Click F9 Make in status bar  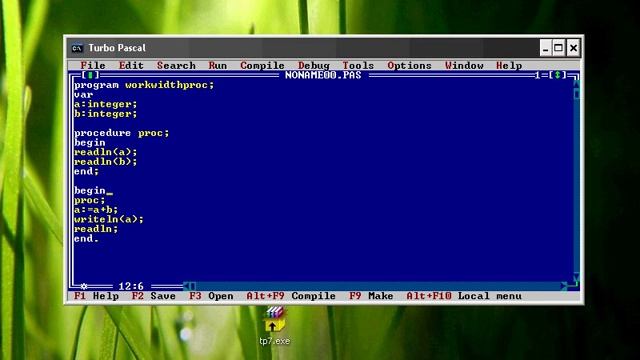371,296
